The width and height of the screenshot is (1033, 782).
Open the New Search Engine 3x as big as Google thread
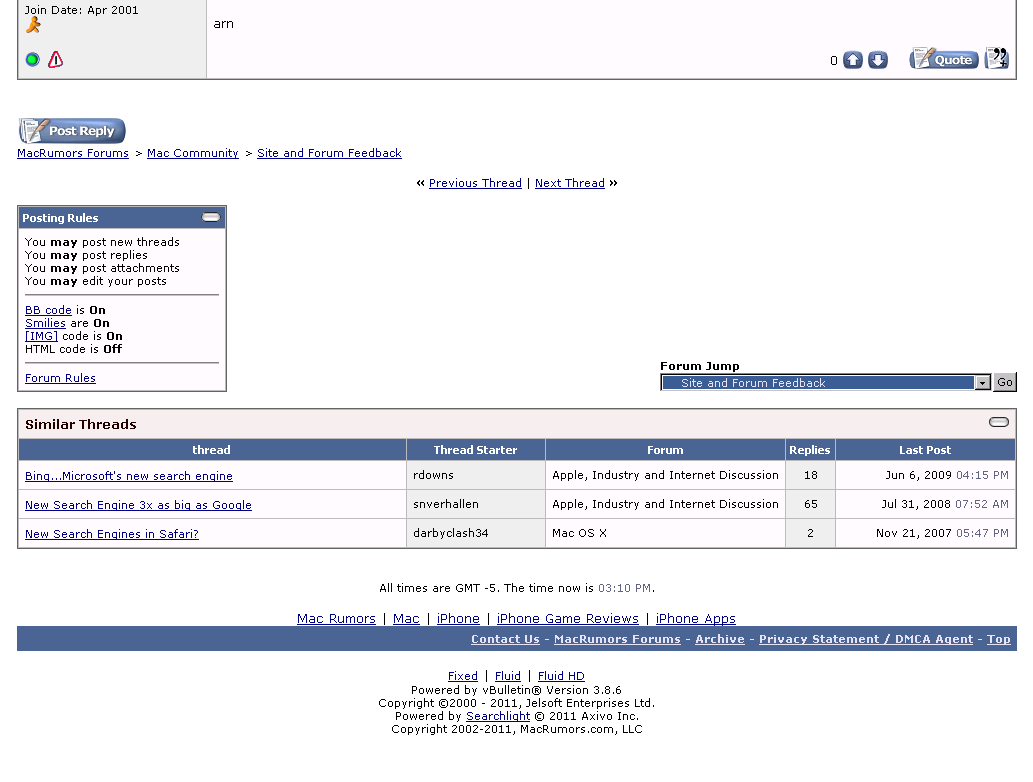tap(138, 505)
